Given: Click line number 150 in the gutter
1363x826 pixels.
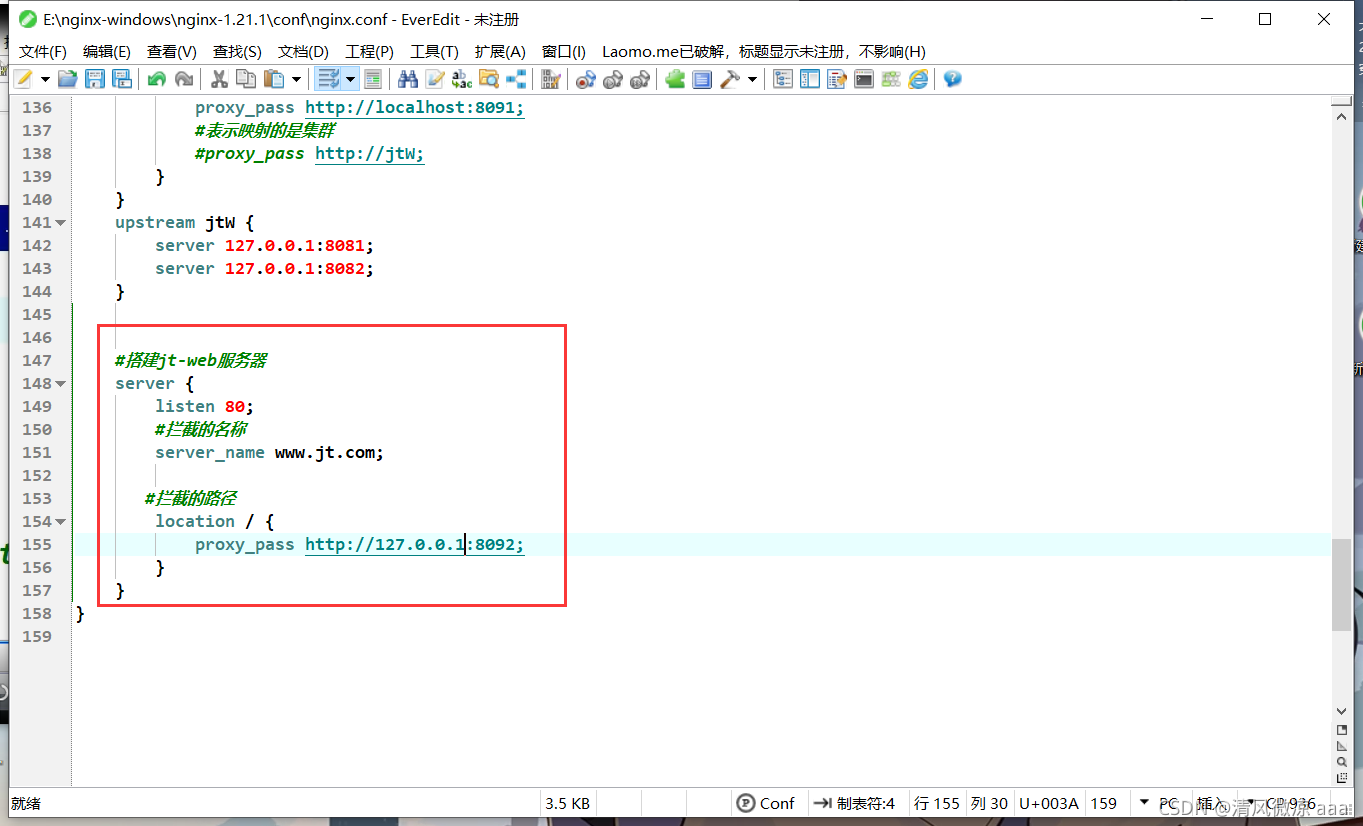Looking at the screenshot, I should click(x=37, y=430).
